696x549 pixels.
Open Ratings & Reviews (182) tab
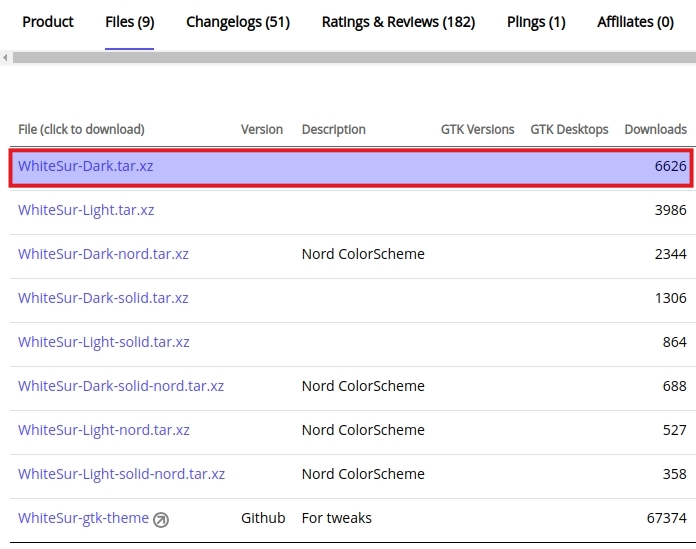coord(398,22)
